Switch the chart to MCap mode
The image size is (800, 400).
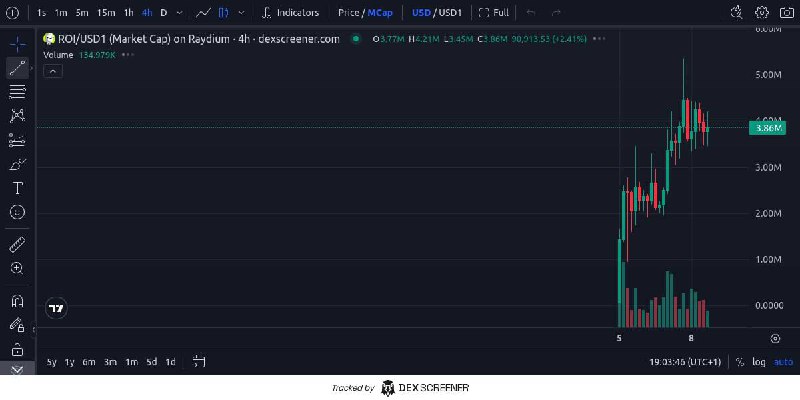pos(380,13)
